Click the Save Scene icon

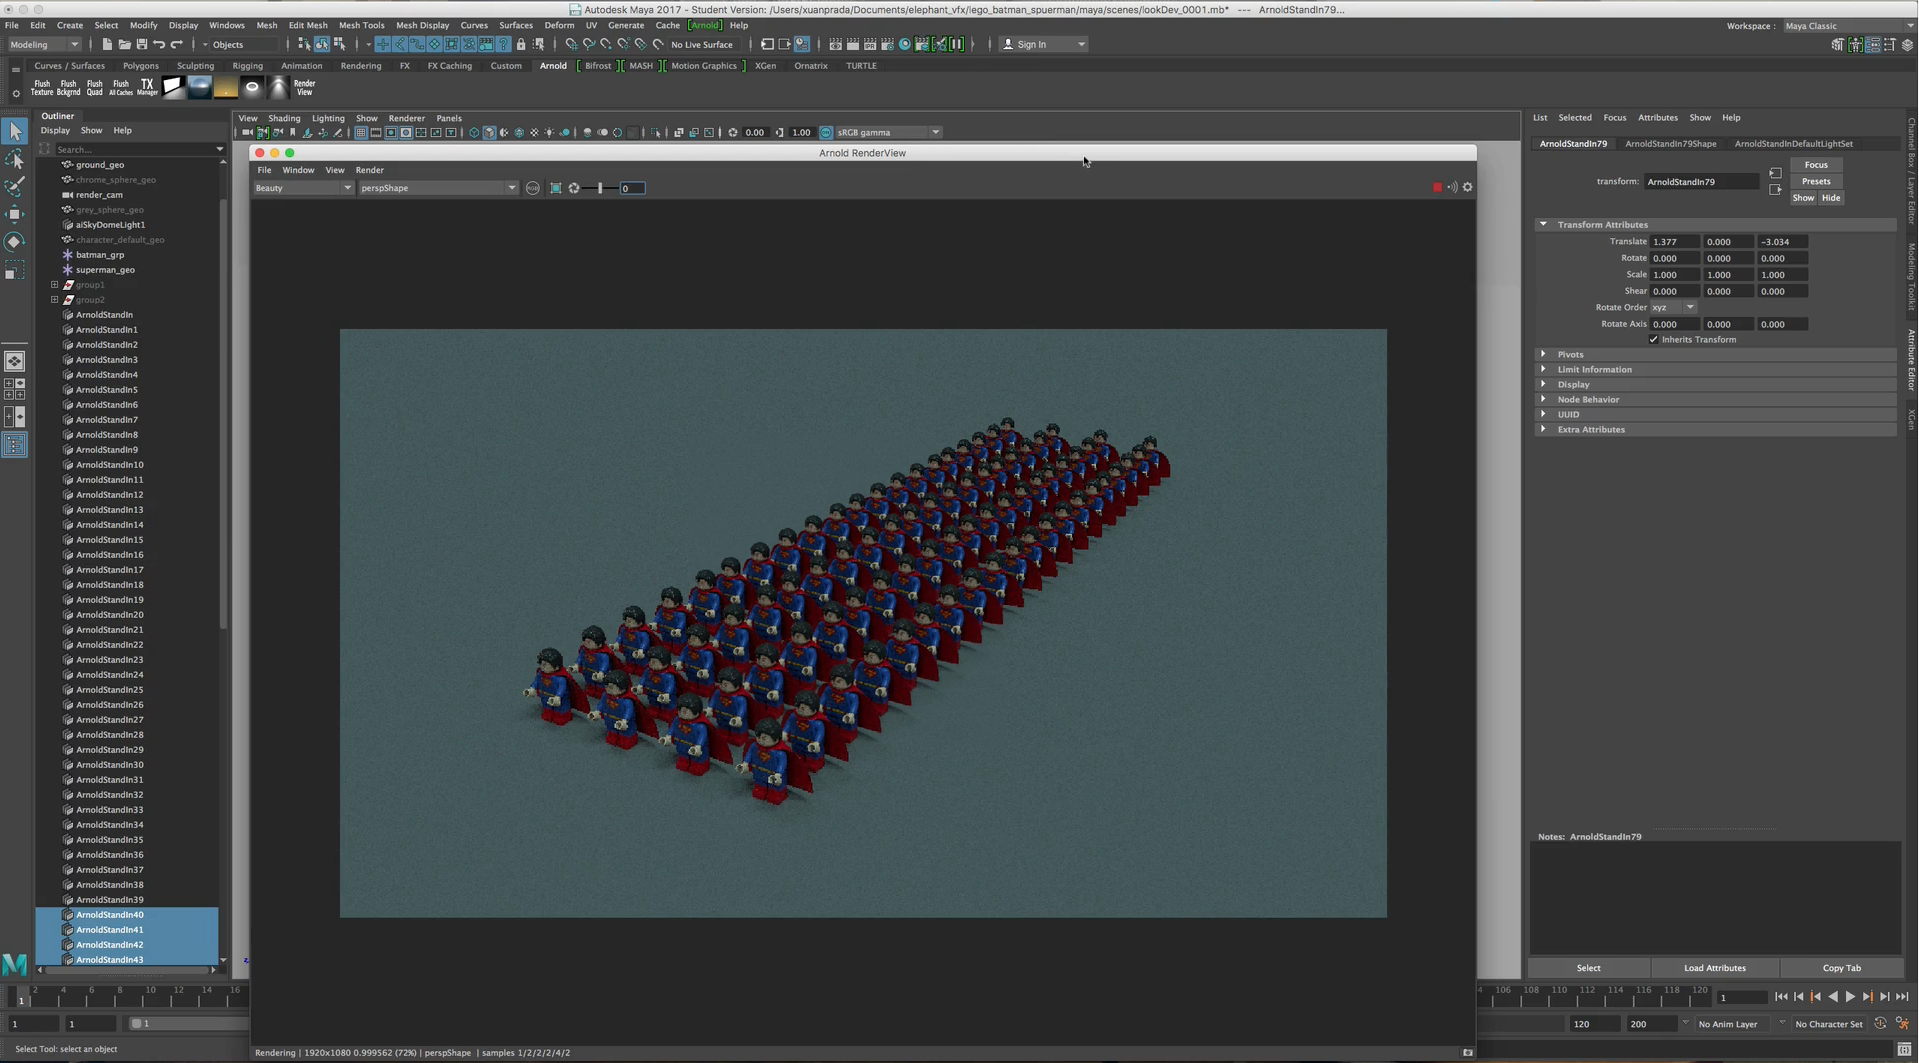pyautogui.click(x=141, y=45)
